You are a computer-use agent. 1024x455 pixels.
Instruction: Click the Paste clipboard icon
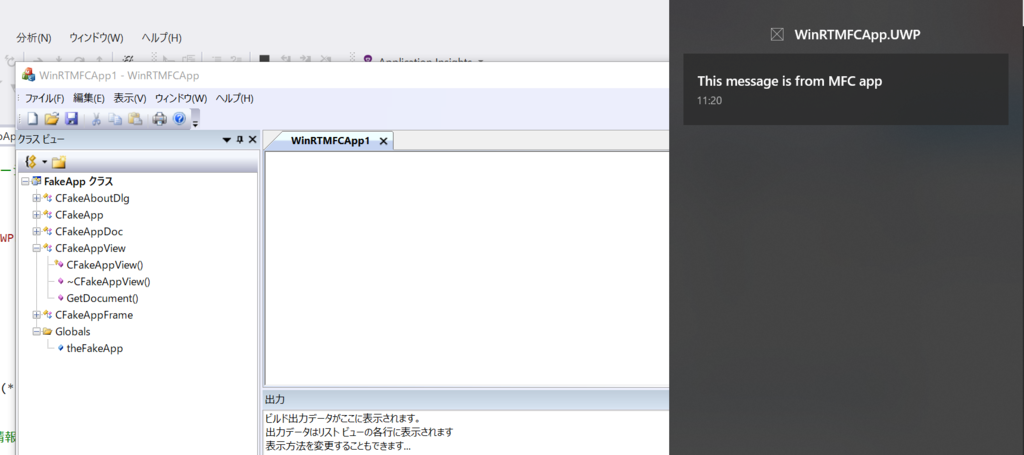(135, 119)
